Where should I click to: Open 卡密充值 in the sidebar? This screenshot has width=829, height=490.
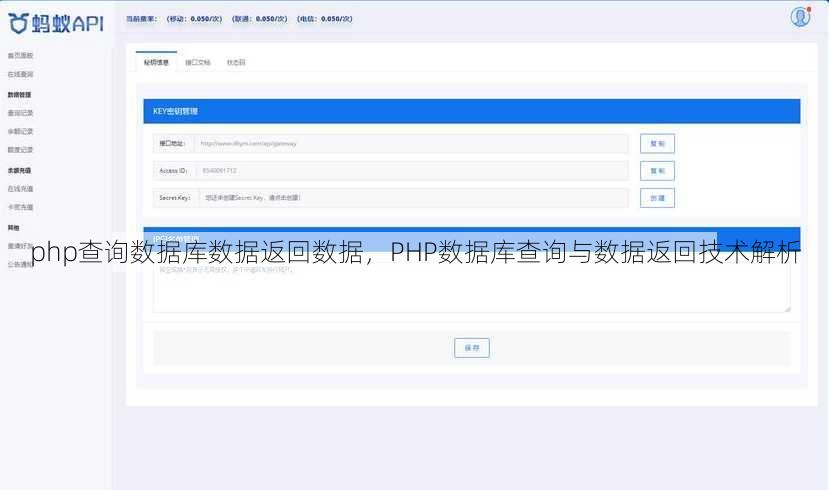click(21, 207)
